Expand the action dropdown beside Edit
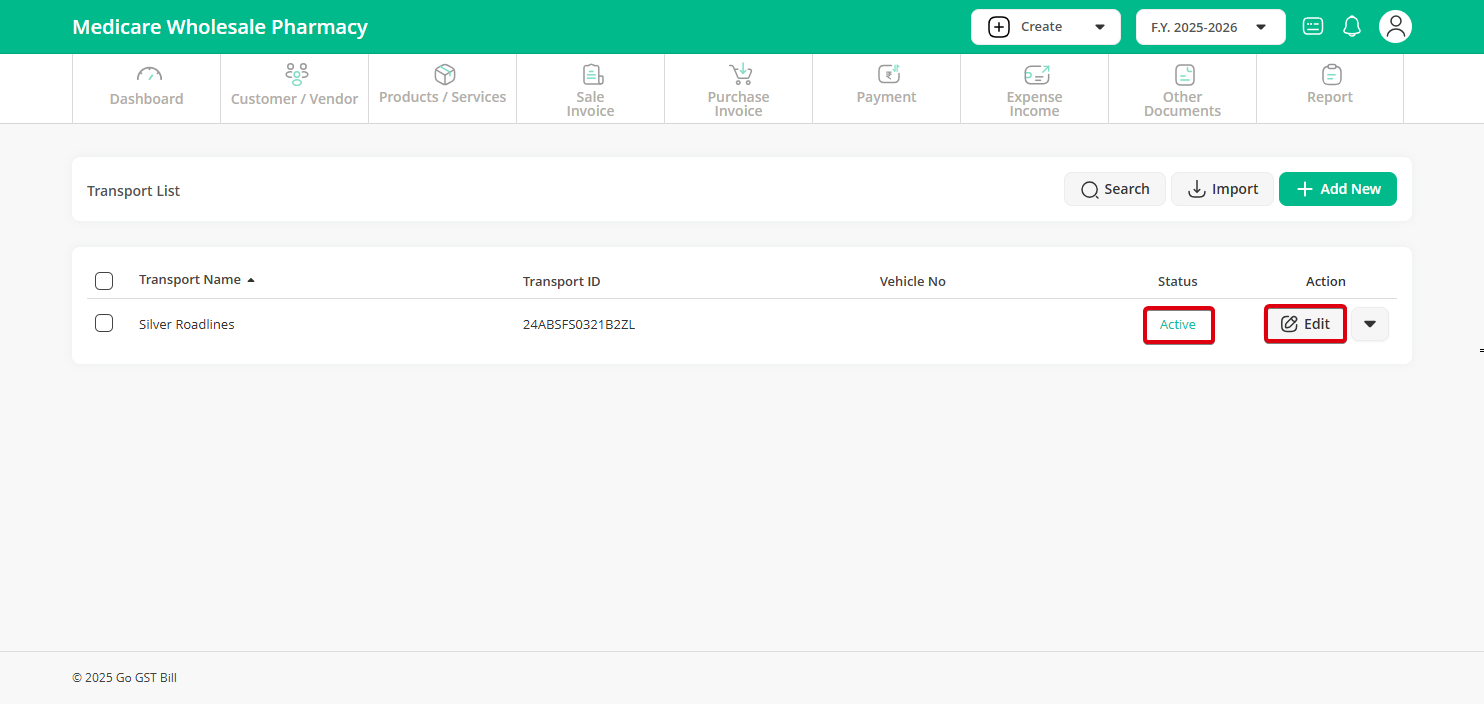1484x704 pixels. (1370, 324)
